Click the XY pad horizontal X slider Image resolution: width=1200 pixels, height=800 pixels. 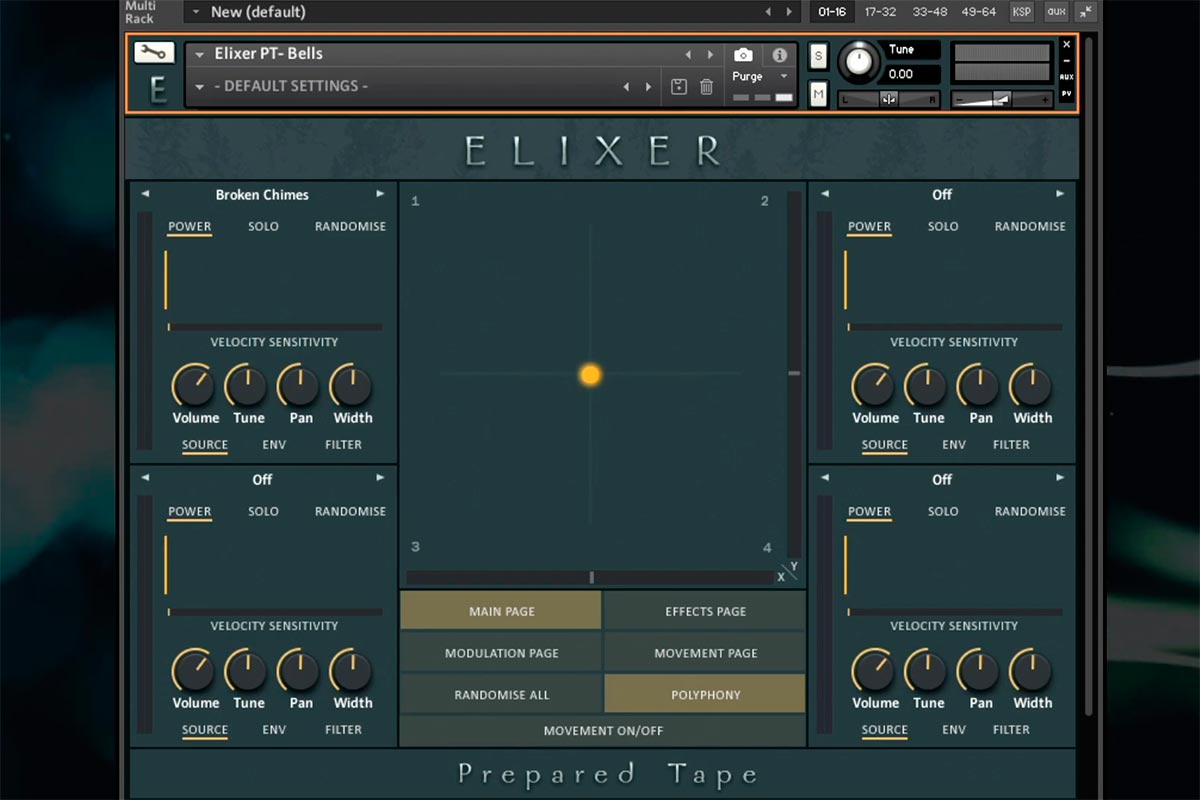(590, 577)
